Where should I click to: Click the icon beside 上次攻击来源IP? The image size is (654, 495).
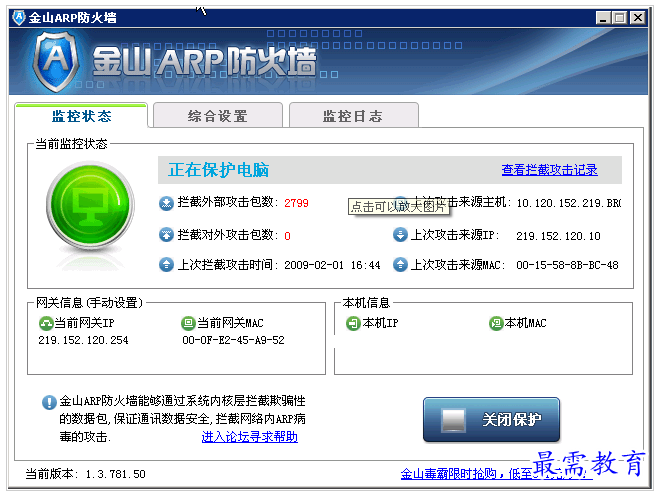(x=400, y=234)
